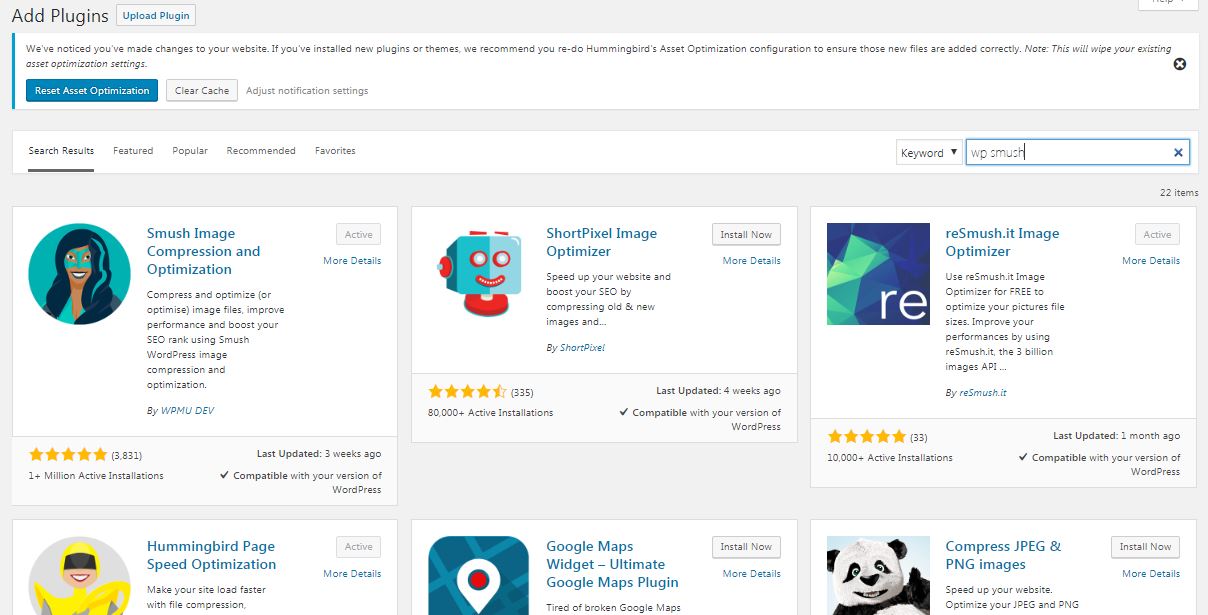
Task: Install the ShortPixel Image Optimizer plugin
Action: coord(746,233)
